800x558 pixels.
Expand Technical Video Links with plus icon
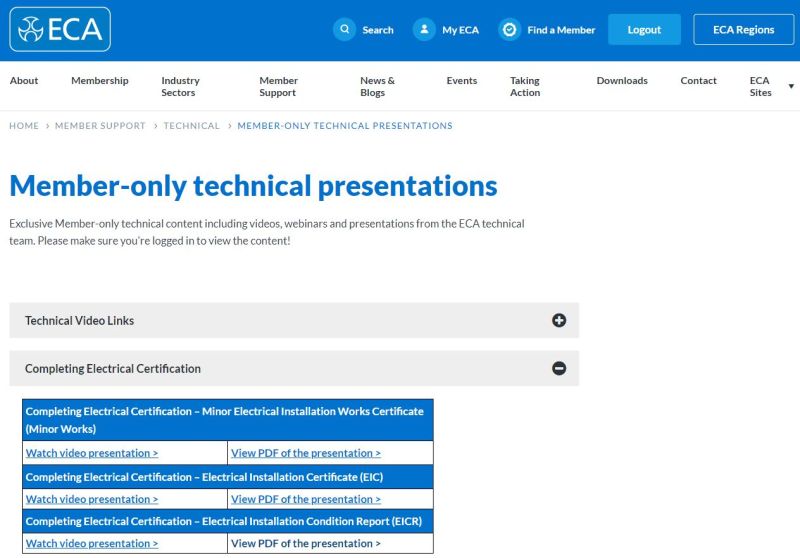coord(559,320)
